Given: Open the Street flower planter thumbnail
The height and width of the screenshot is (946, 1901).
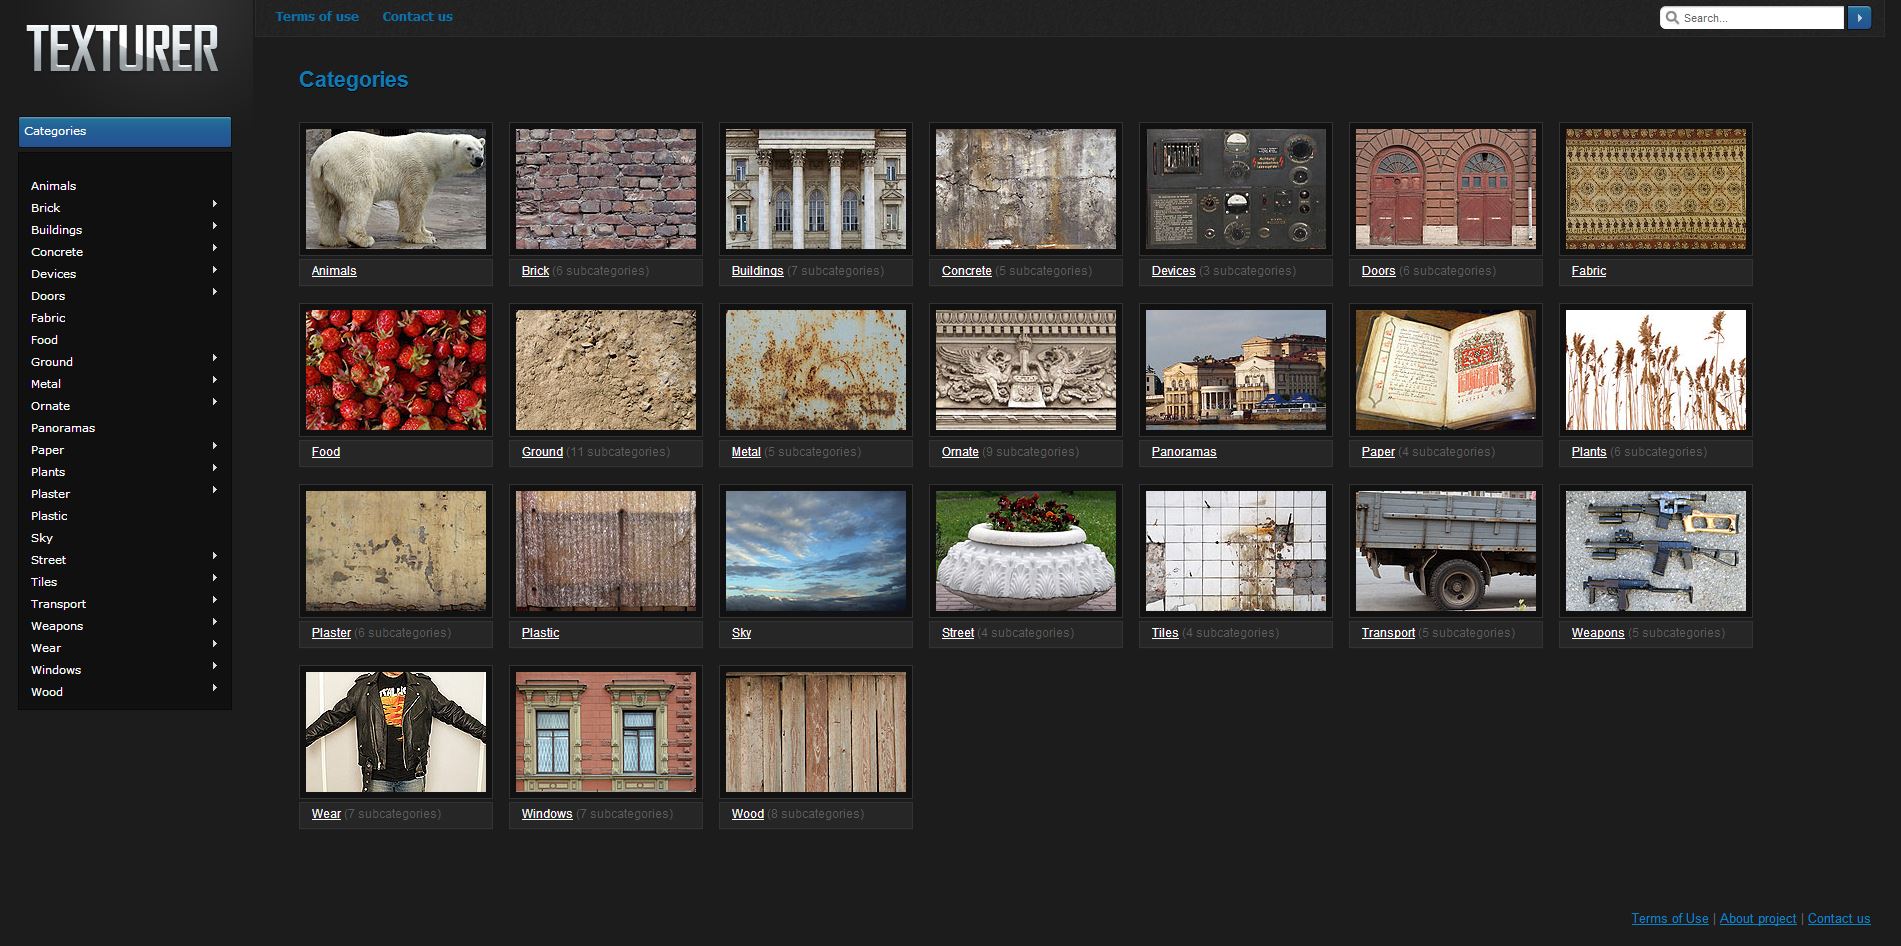Looking at the screenshot, I should click(x=1026, y=551).
